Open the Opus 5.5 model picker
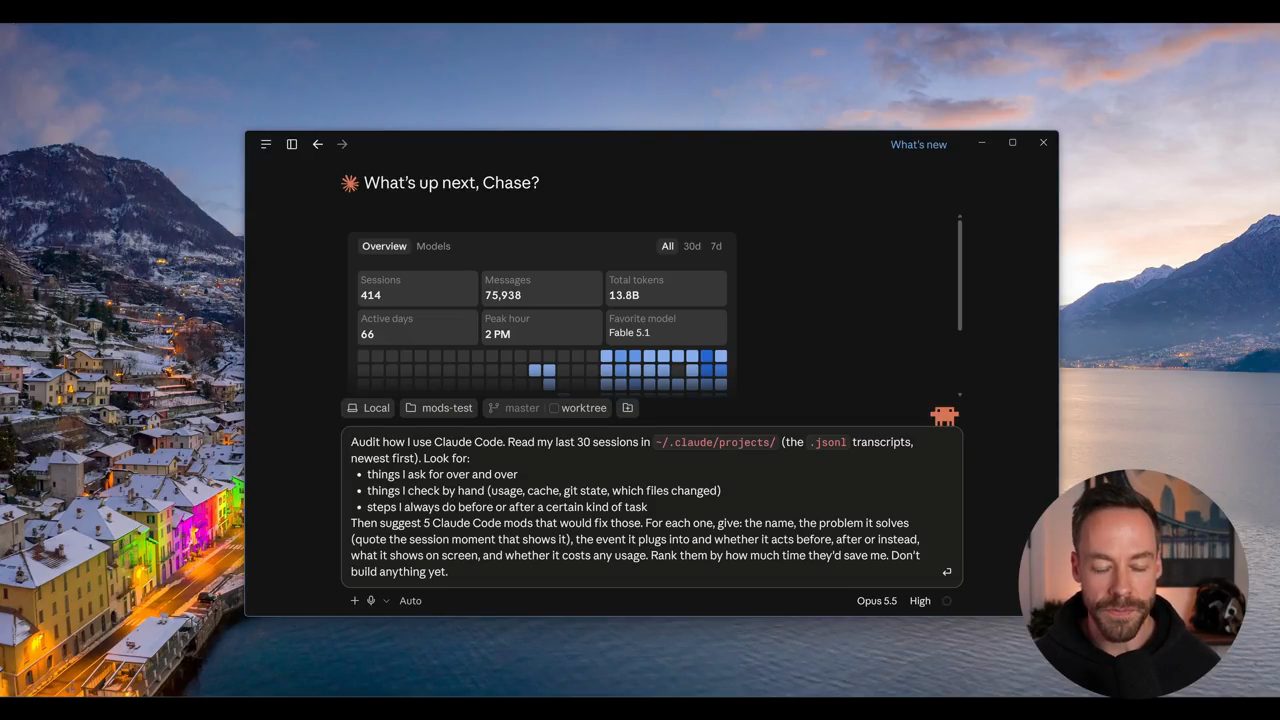The image size is (1280, 720). click(x=877, y=601)
